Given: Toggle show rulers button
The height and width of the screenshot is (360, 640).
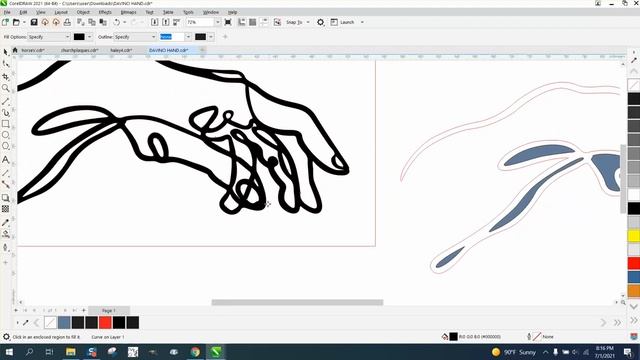Looking at the screenshot, I should click(x=242, y=22).
